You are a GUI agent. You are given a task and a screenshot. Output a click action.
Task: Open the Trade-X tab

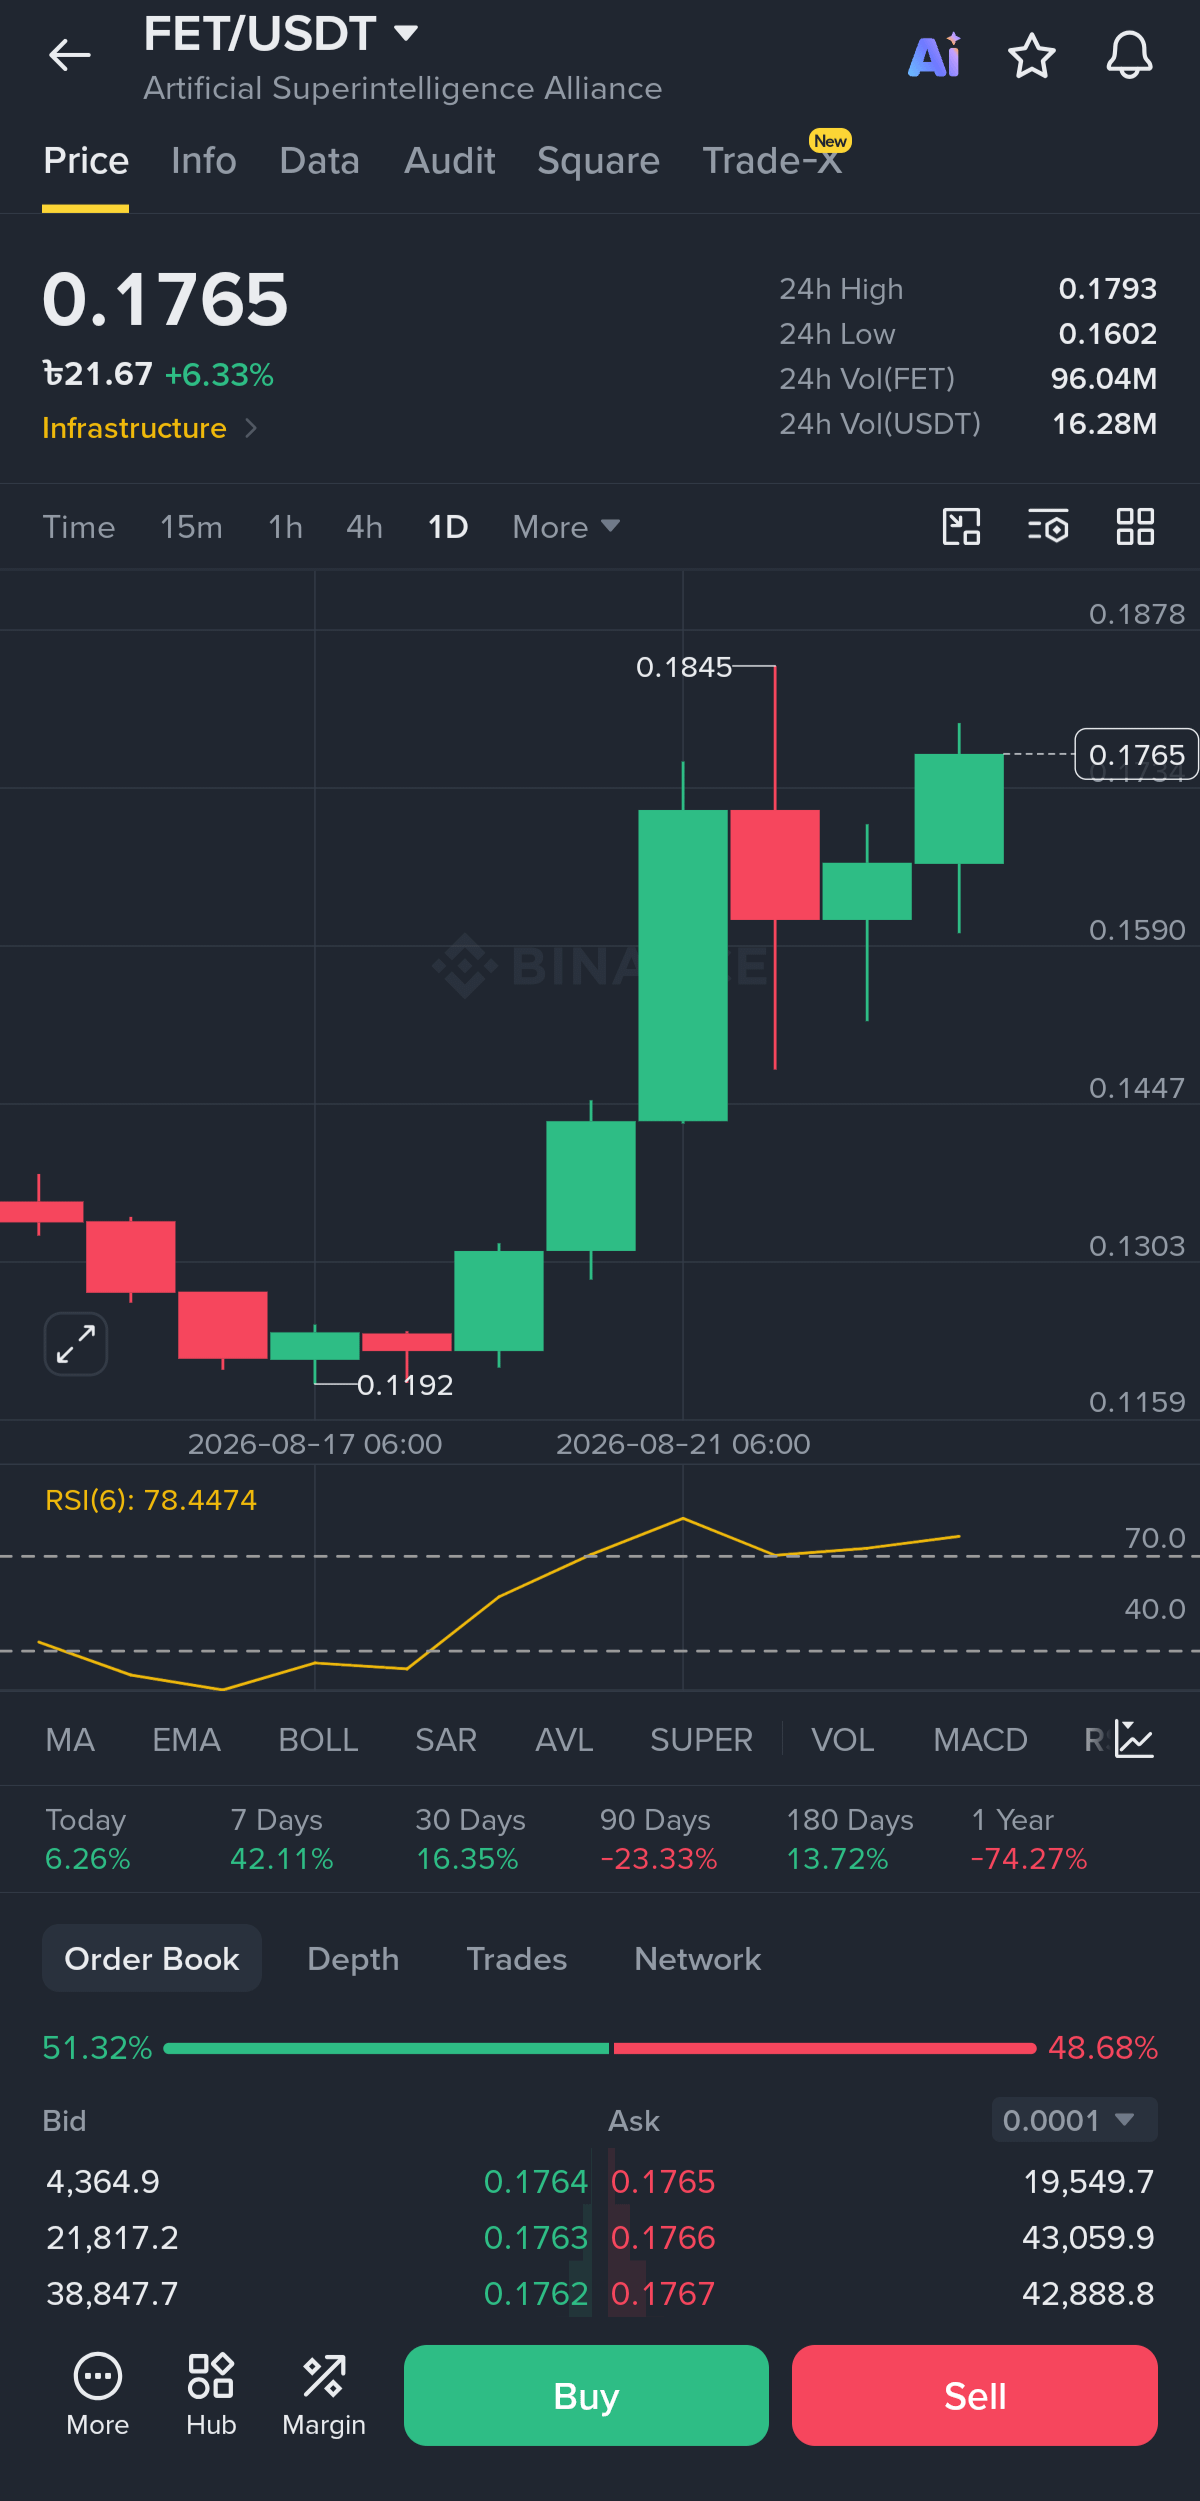(x=772, y=161)
